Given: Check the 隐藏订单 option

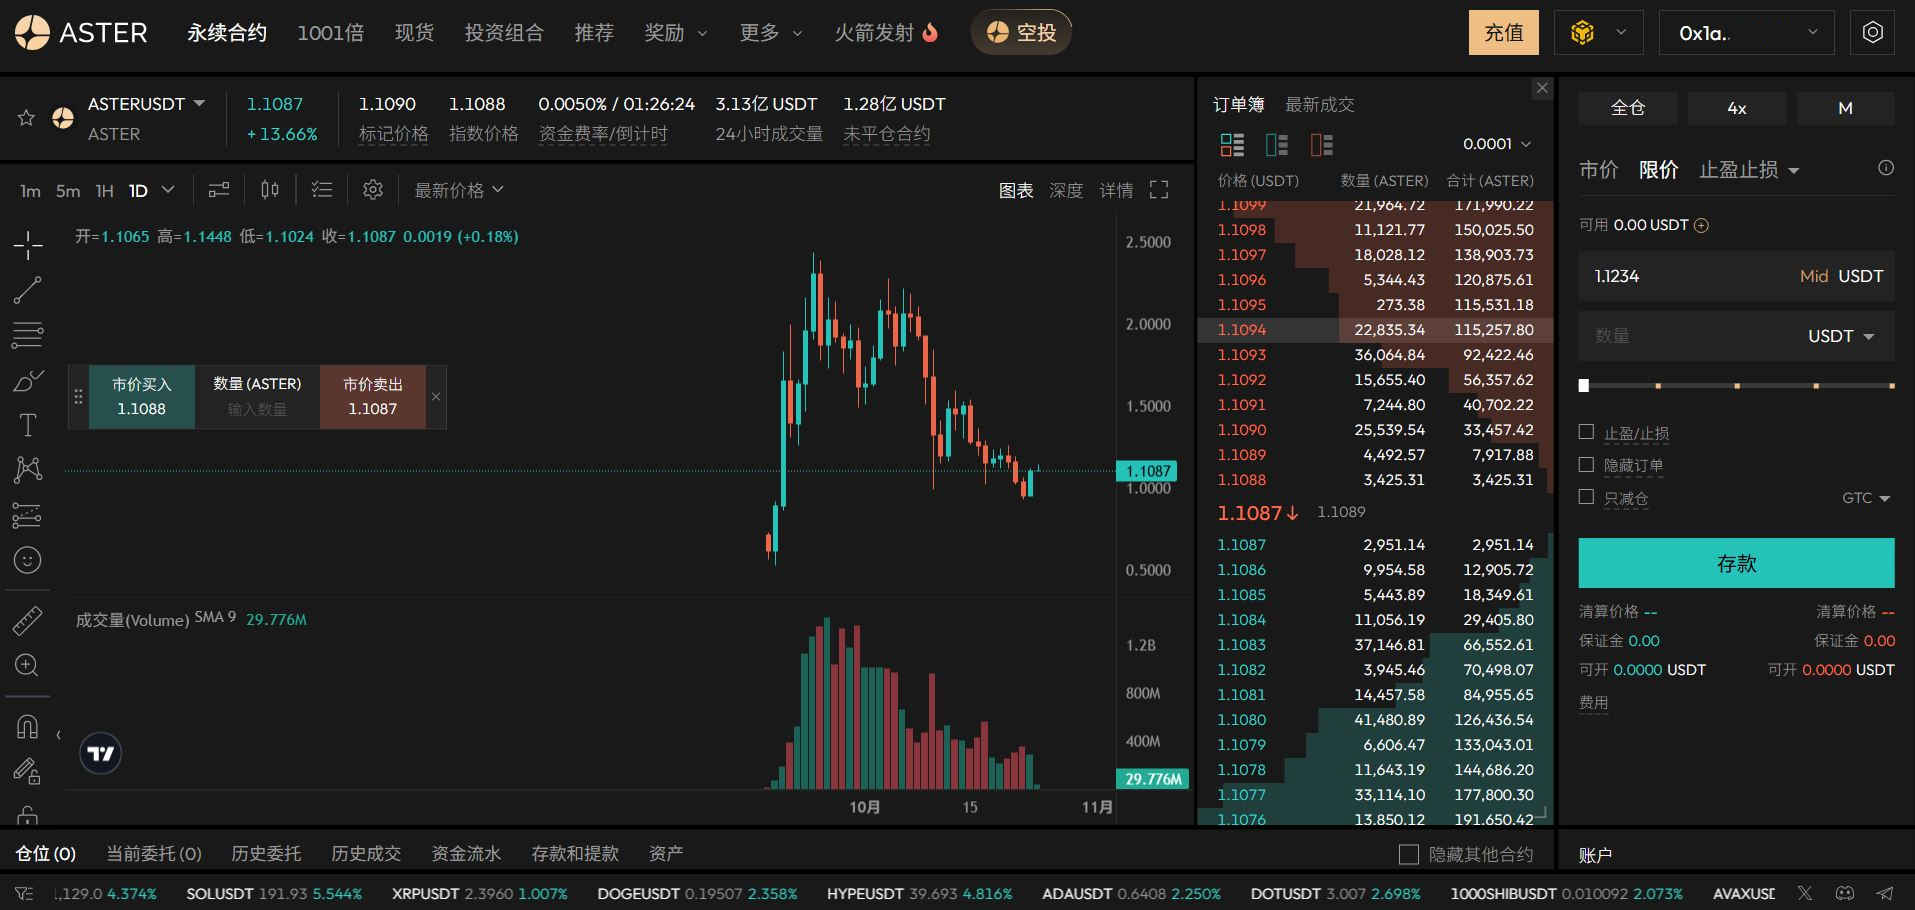Looking at the screenshot, I should (x=1586, y=465).
